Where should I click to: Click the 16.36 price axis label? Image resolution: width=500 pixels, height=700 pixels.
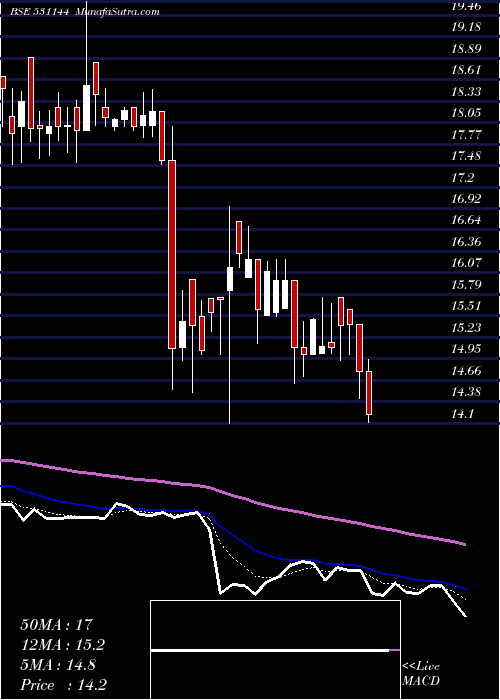pyautogui.click(x=465, y=242)
